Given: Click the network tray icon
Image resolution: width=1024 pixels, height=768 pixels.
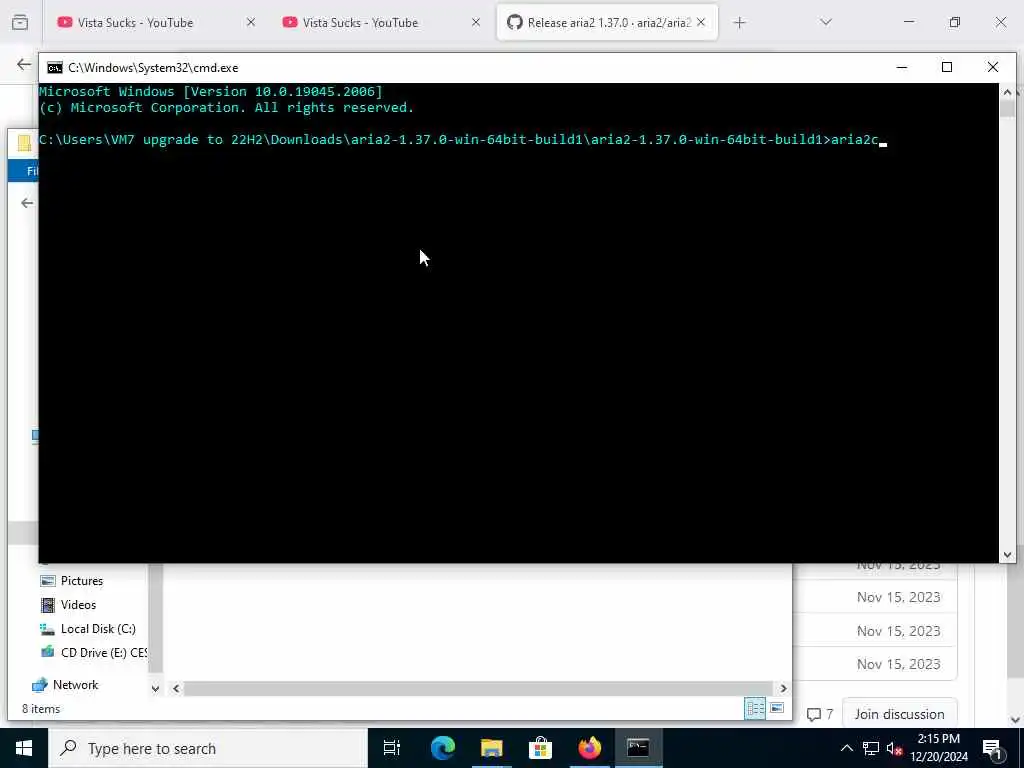Looking at the screenshot, I should point(871,748).
